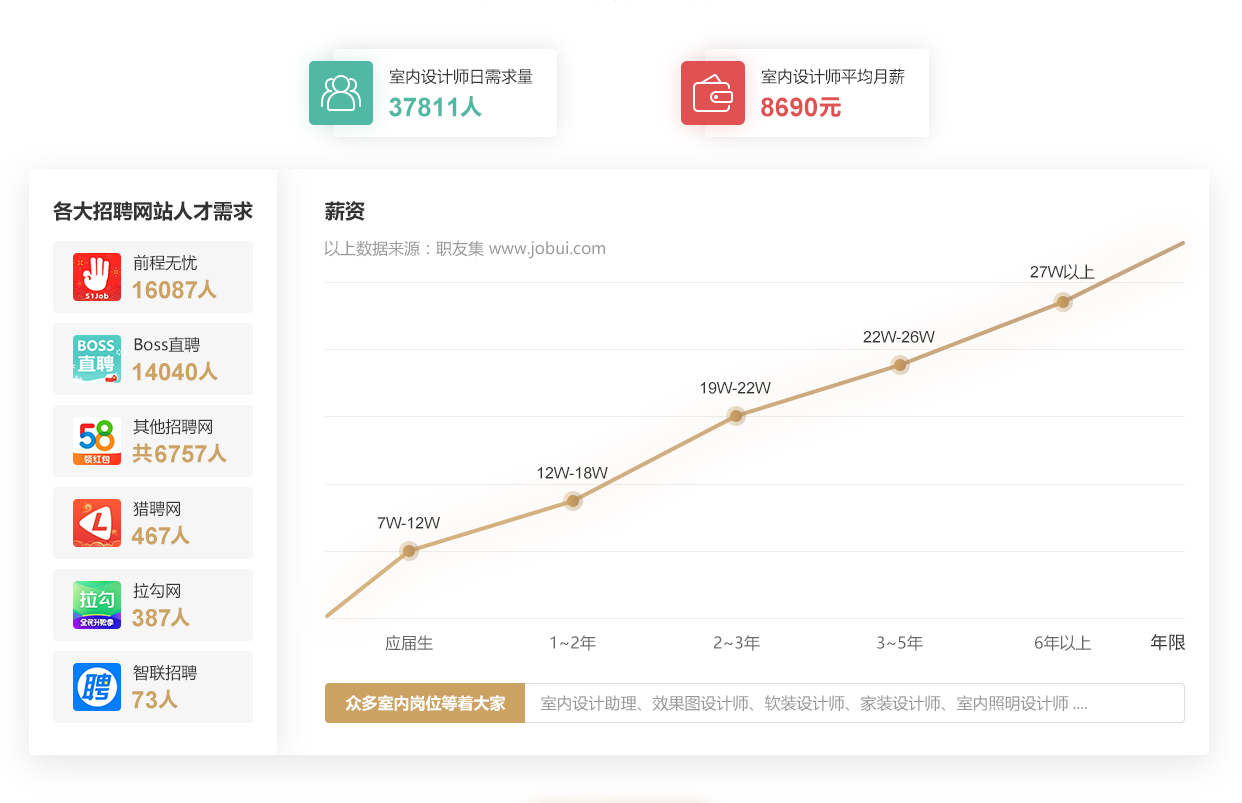This screenshot has height=803, width=1242.
Task: Click the 各大招聘网站人才需求 heading
Action: click(x=153, y=211)
